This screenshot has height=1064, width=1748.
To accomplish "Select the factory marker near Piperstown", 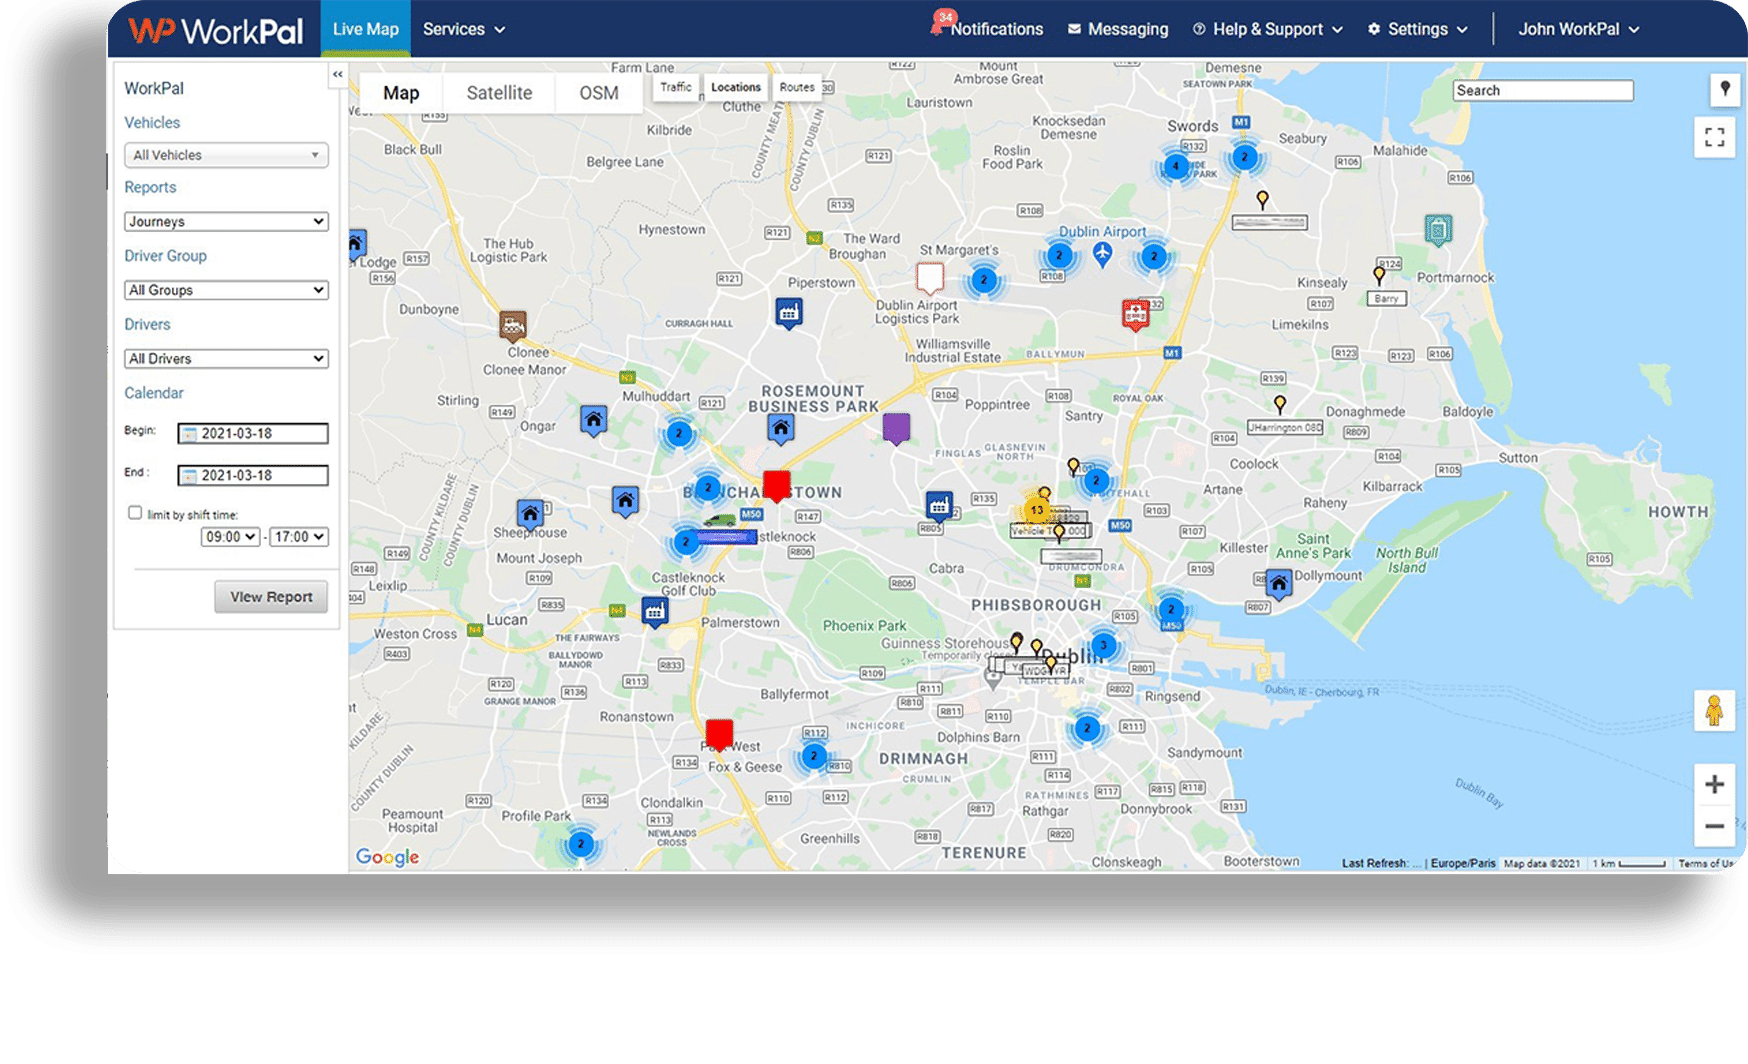I will (789, 313).
